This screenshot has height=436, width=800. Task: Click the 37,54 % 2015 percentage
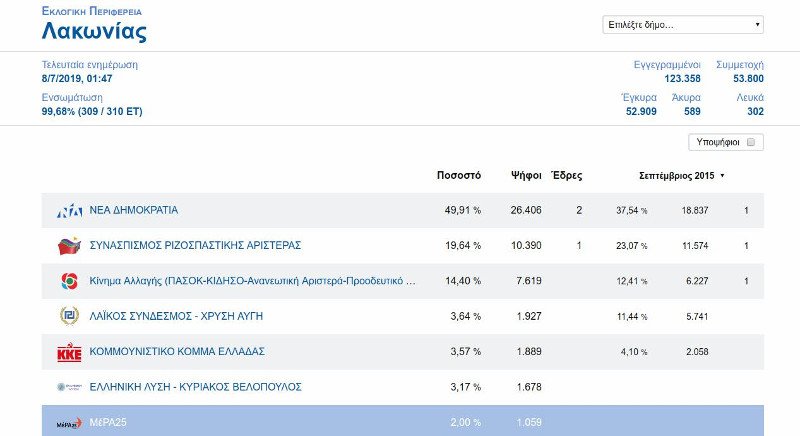tap(632, 210)
